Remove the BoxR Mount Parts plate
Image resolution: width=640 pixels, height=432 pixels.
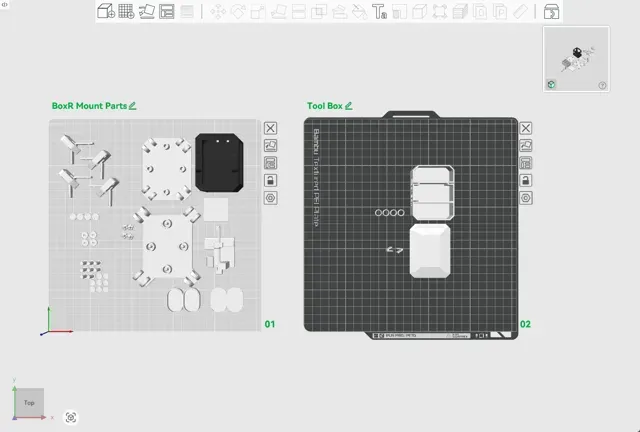tap(270, 128)
